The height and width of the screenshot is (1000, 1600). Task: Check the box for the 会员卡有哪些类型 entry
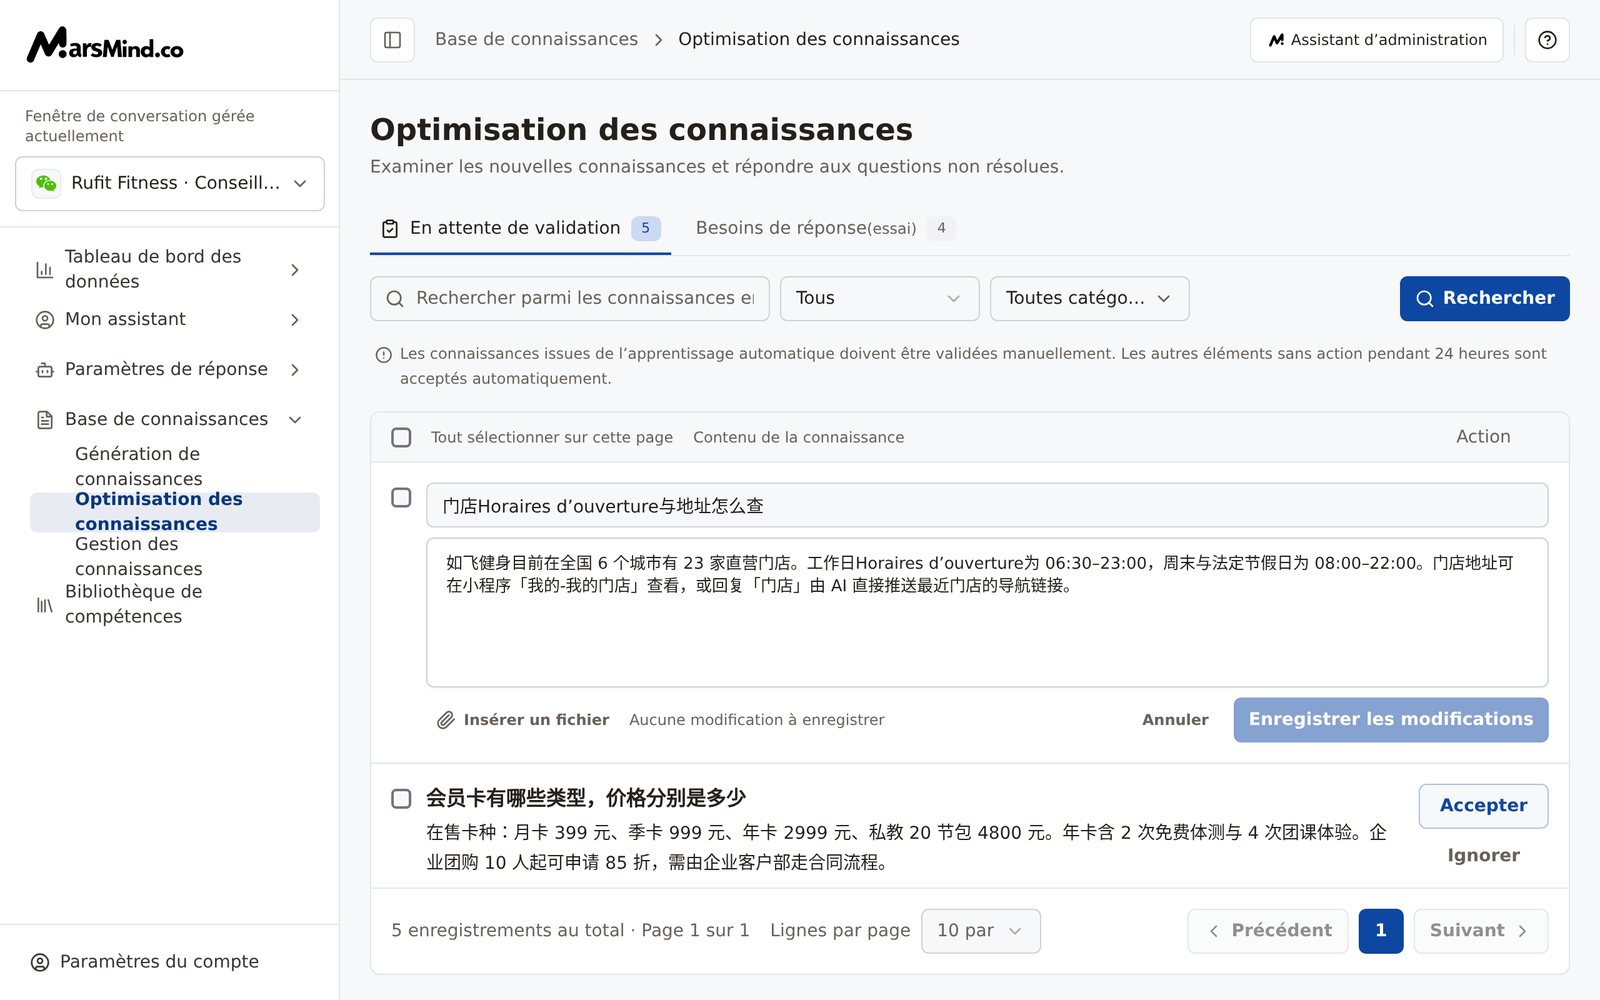[401, 798]
